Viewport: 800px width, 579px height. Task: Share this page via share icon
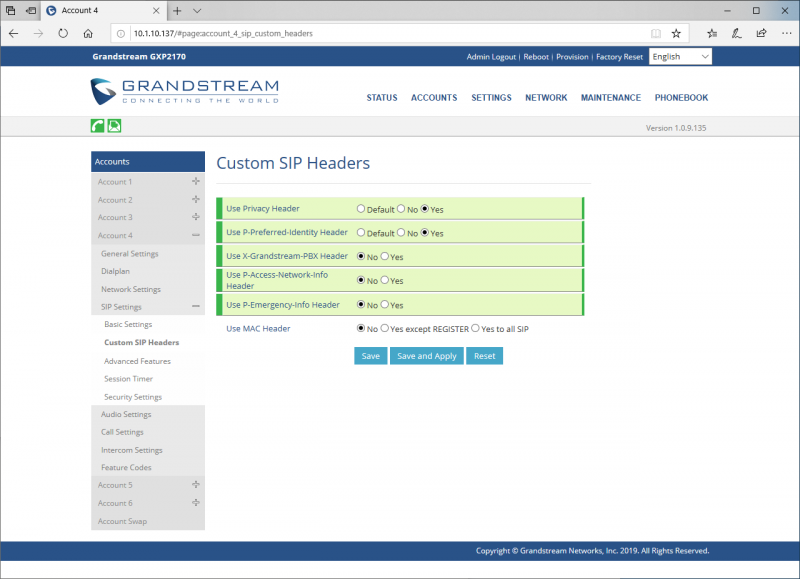pos(761,34)
